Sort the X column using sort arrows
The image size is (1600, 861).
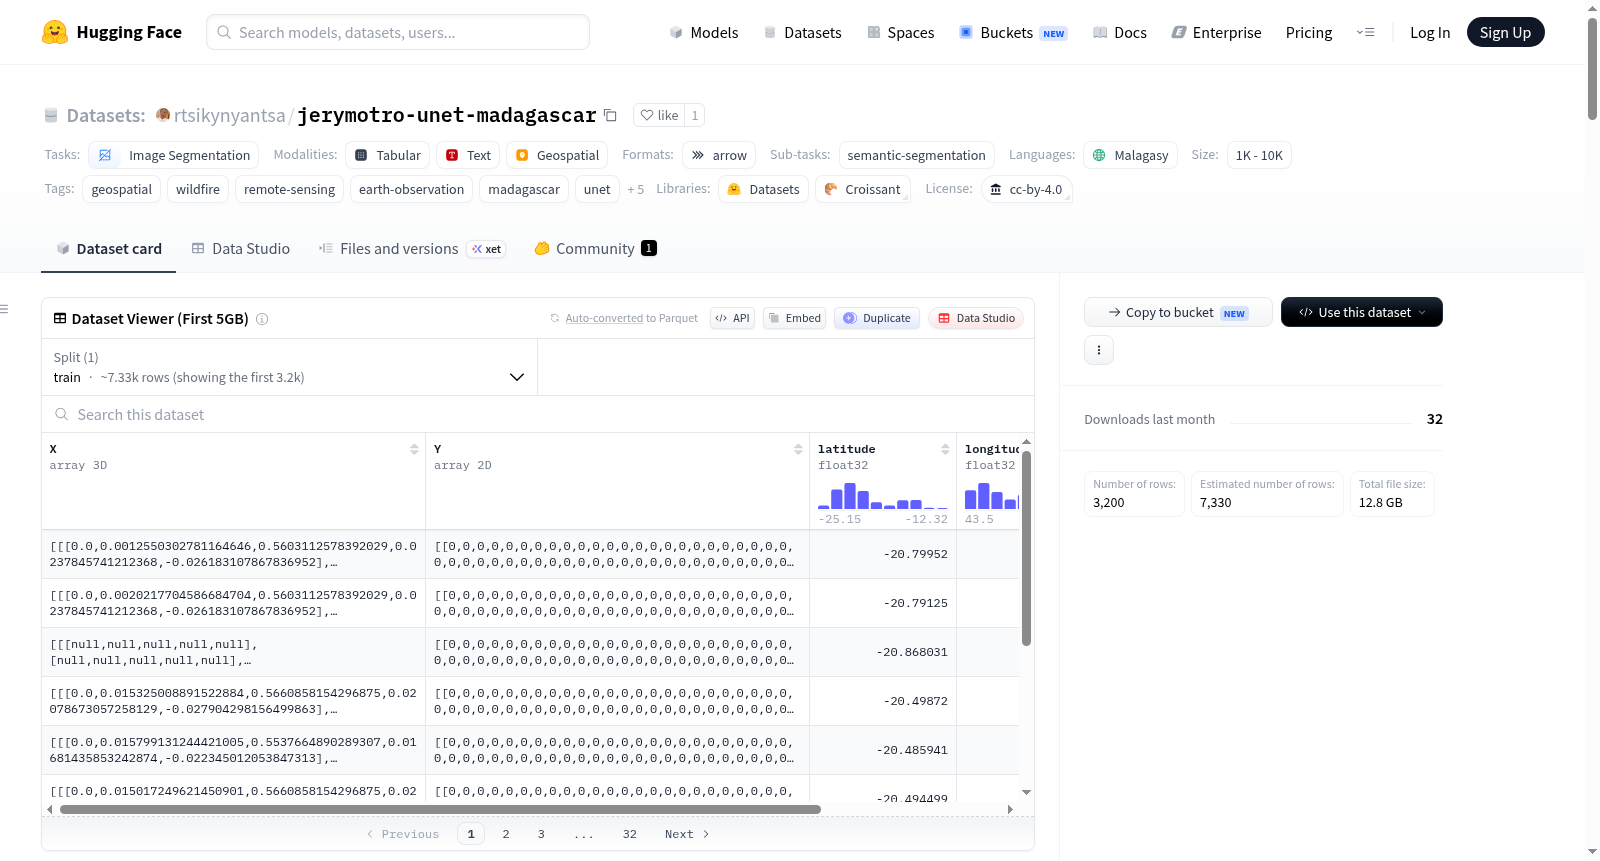(414, 449)
